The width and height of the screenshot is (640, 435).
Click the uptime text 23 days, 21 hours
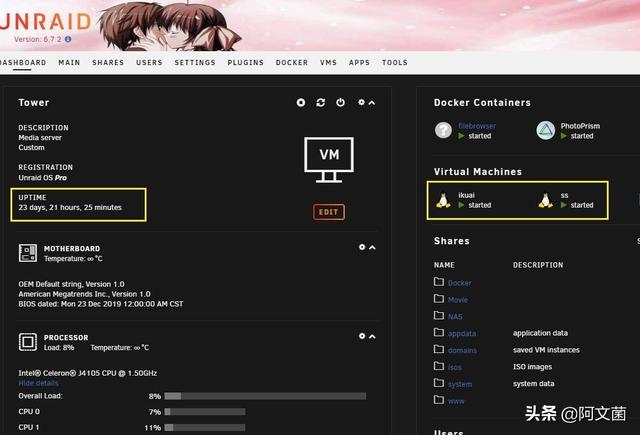click(x=70, y=208)
